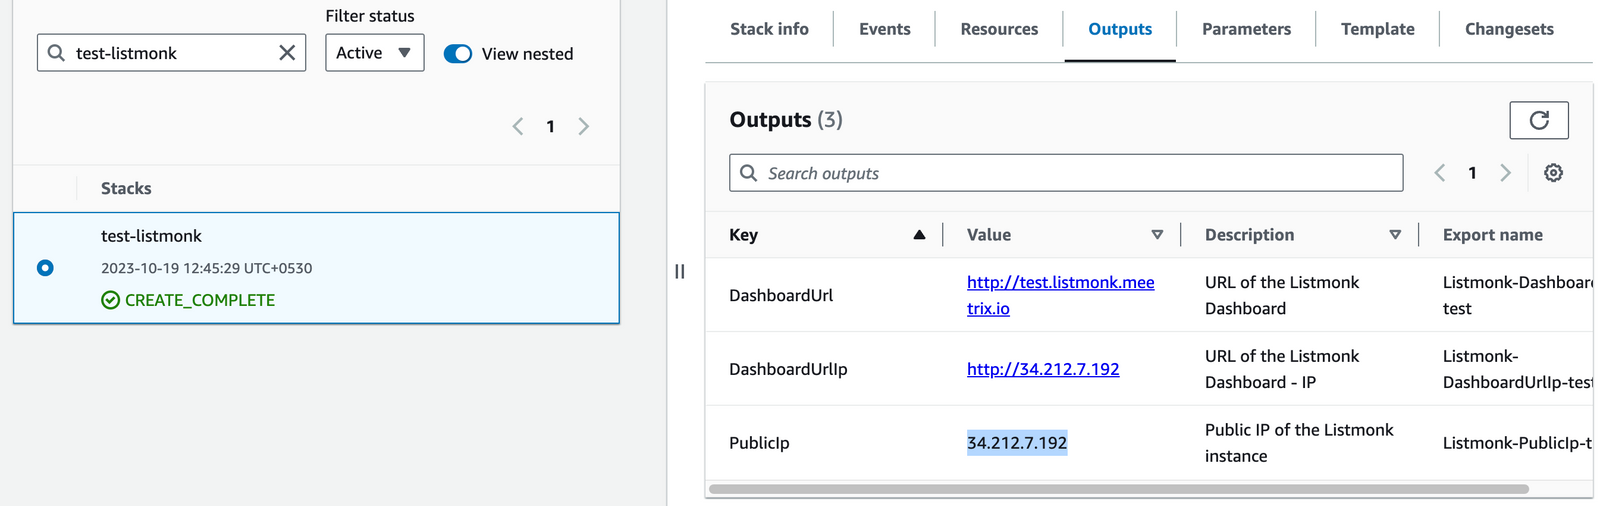1600x506 pixels.
Task: Click the CREATE_COMPLETE status text
Action: pyautogui.click(x=200, y=300)
